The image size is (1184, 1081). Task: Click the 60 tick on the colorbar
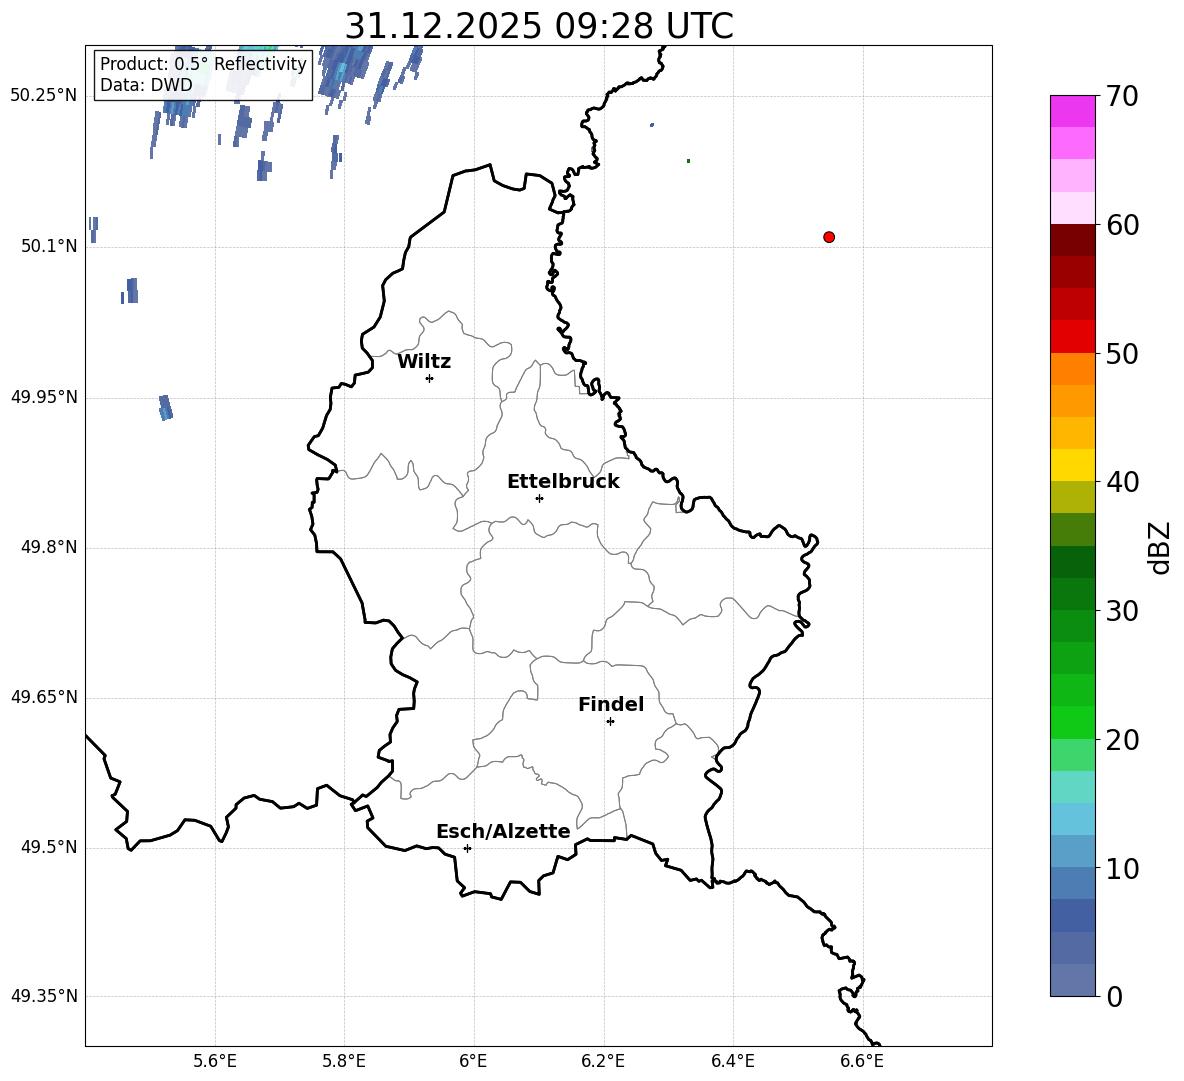pos(1122,225)
